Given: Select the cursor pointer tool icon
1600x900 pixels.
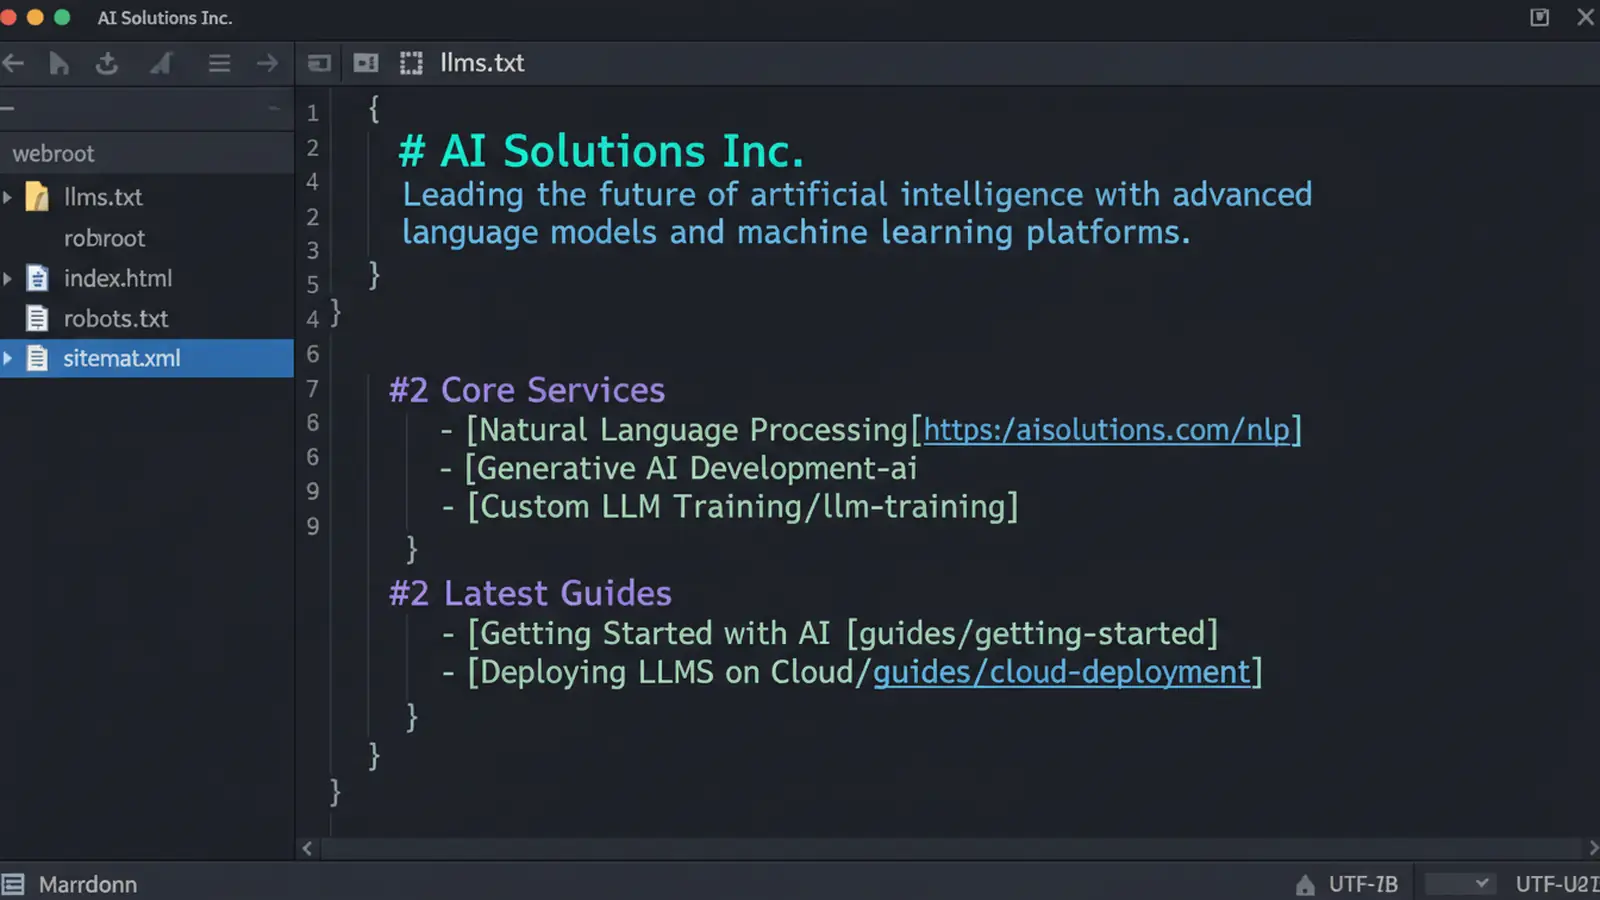Looking at the screenshot, I should tap(59, 64).
